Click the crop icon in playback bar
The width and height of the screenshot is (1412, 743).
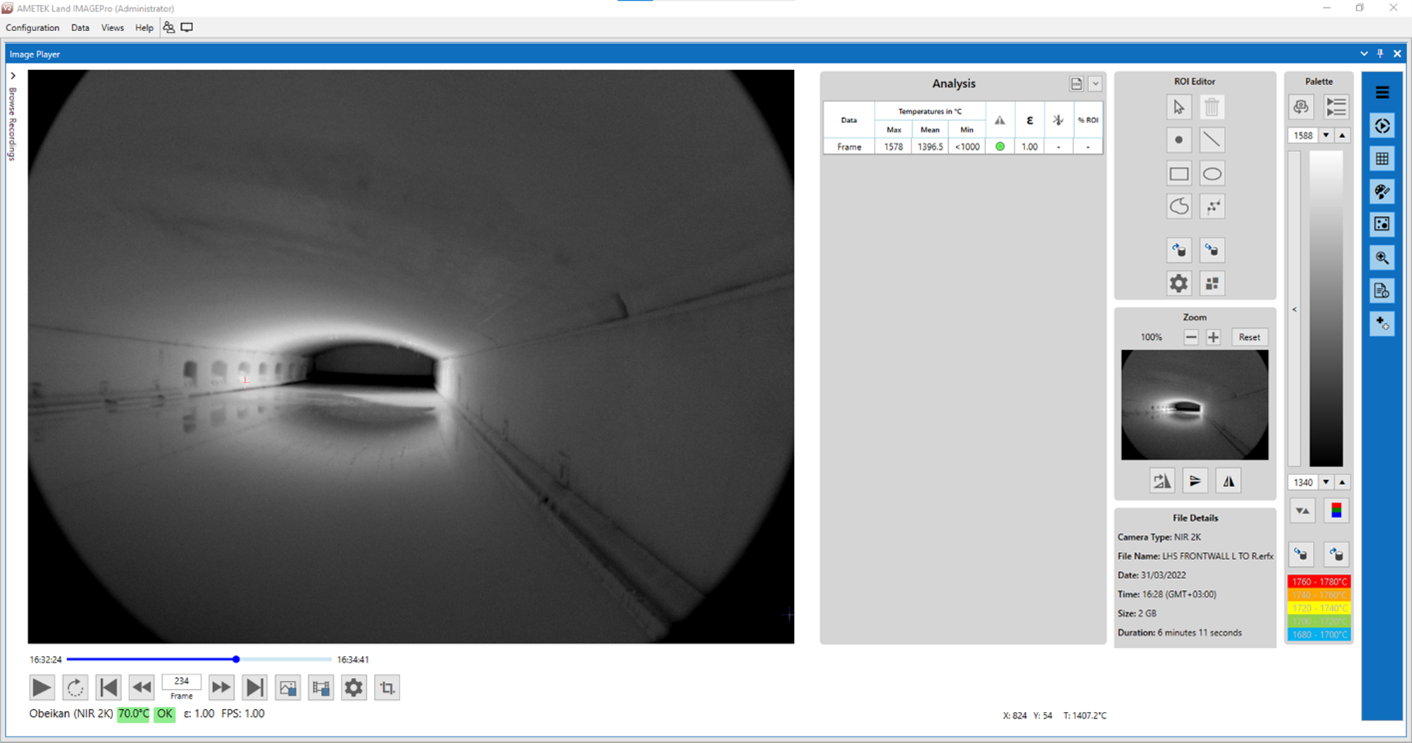coord(387,688)
